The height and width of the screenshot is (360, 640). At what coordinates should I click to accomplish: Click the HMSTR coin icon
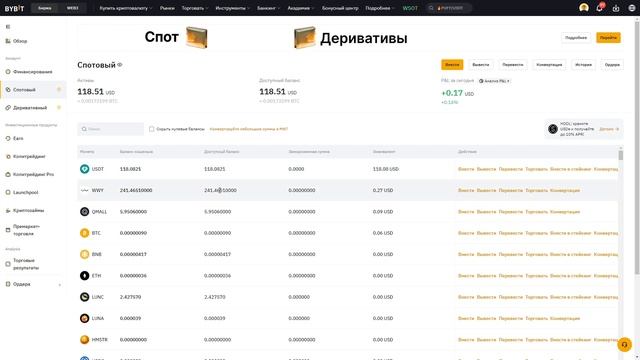click(84, 340)
